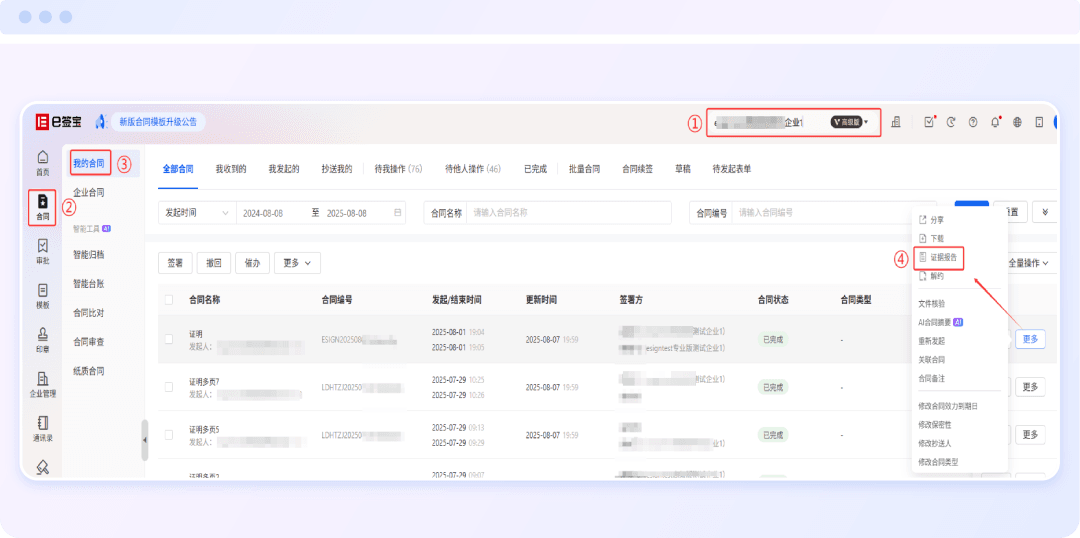Switch to the 合同续签 tab

(x=637, y=169)
